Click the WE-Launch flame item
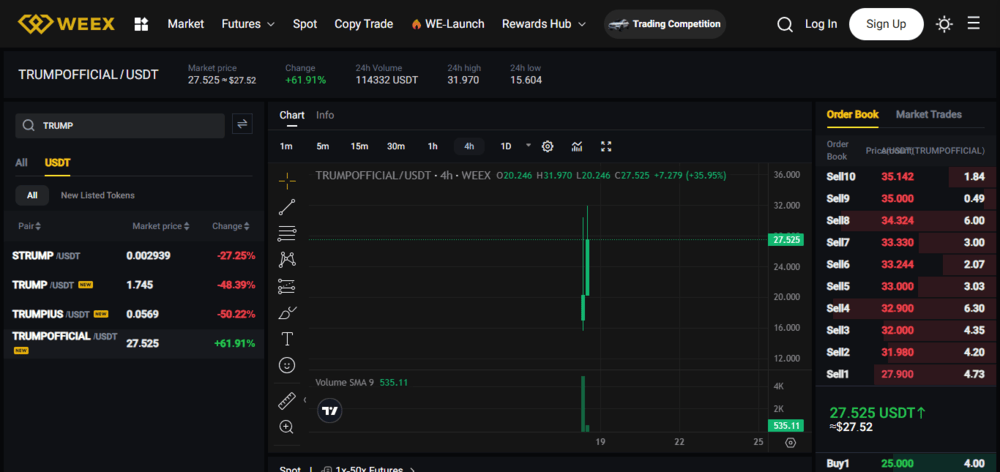Image resolution: width=1000 pixels, height=472 pixels. click(448, 24)
